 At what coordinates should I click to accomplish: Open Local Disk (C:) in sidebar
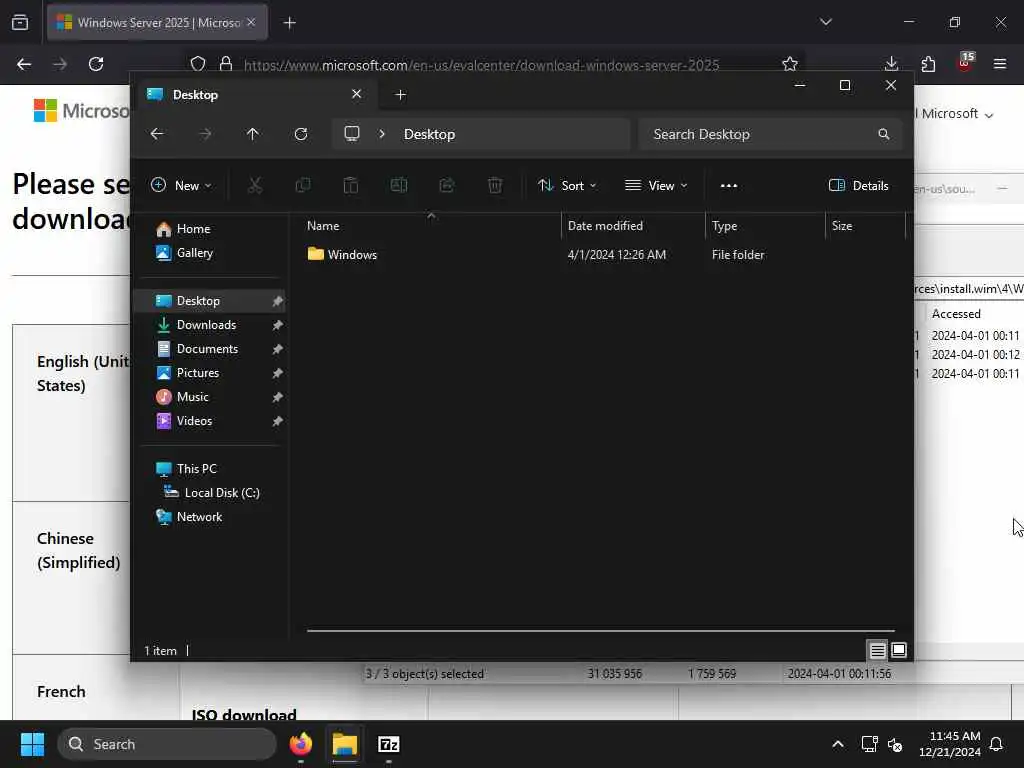click(212, 493)
